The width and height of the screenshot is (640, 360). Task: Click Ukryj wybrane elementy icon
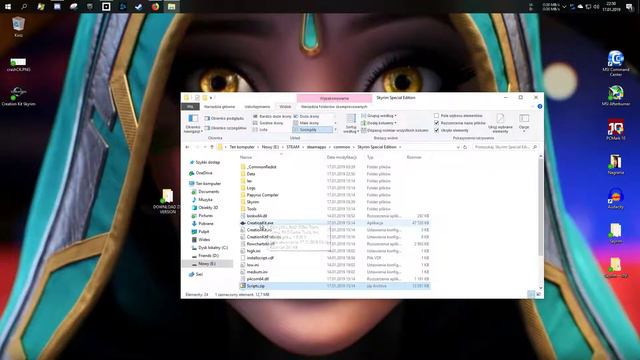pos(500,123)
